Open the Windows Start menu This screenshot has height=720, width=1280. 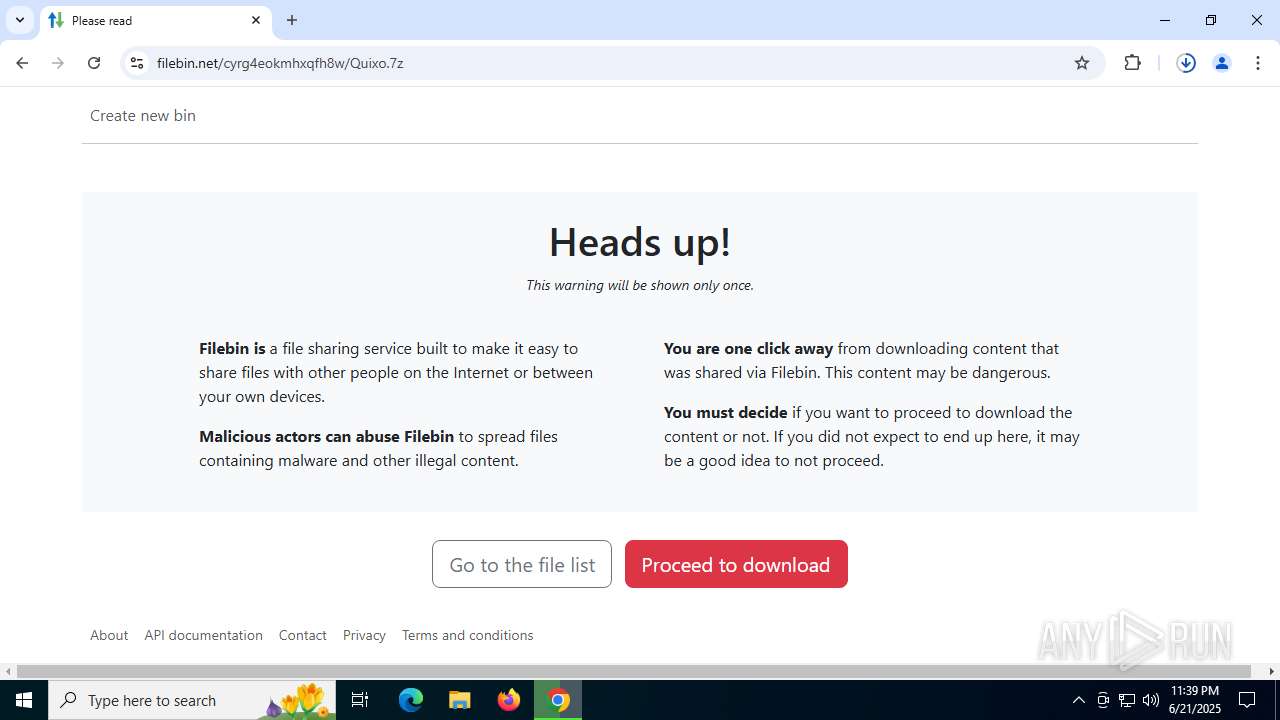tap(24, 700)
